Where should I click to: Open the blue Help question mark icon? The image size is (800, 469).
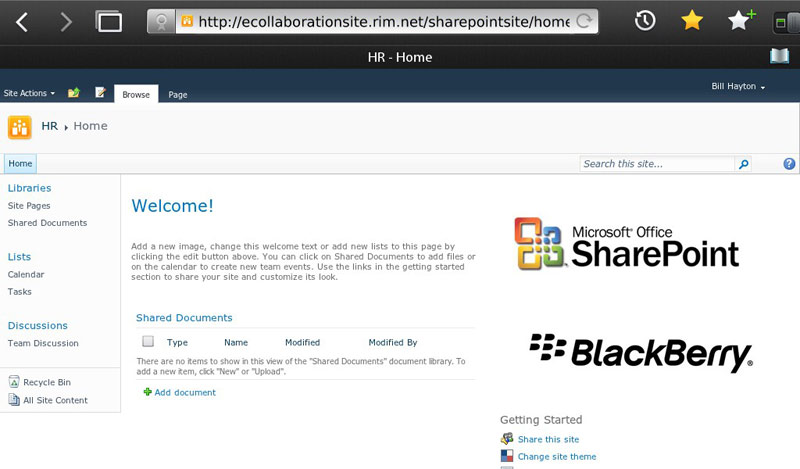click(x=789, y=164)
